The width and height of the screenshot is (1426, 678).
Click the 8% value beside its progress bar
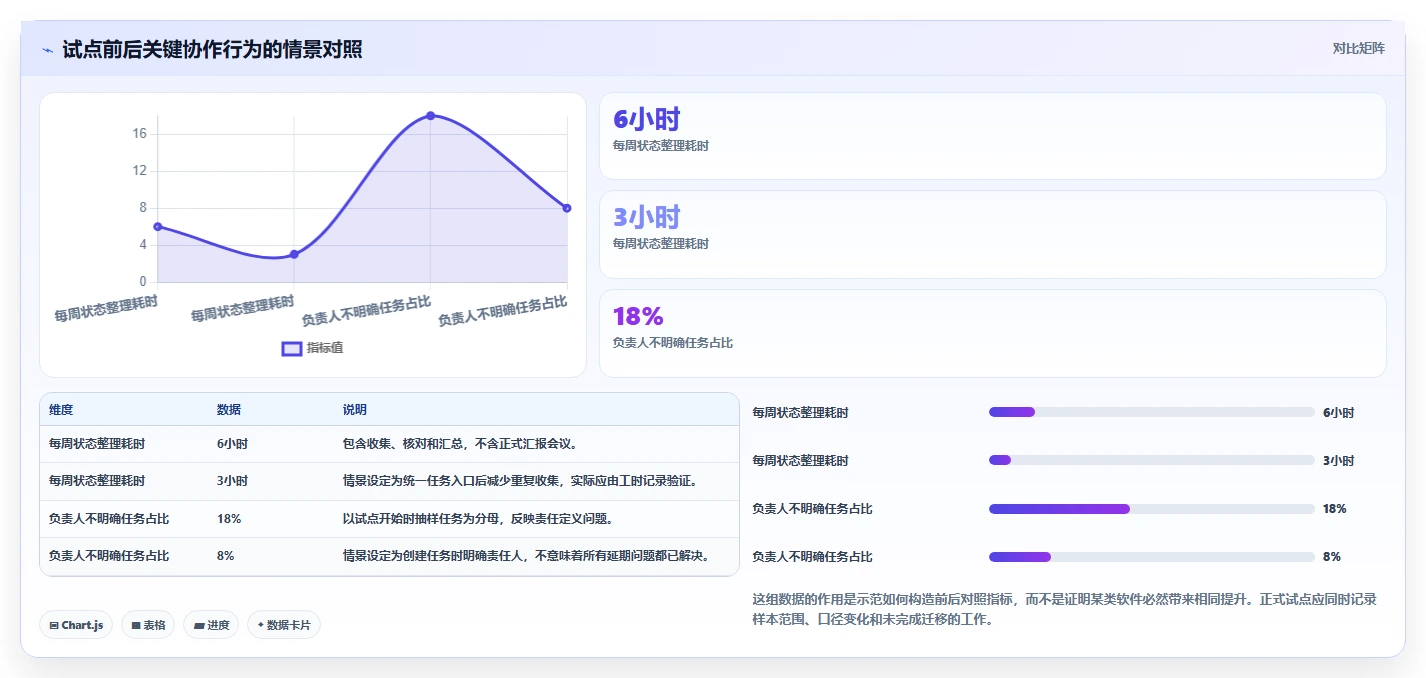click(x=1331, y=557)
